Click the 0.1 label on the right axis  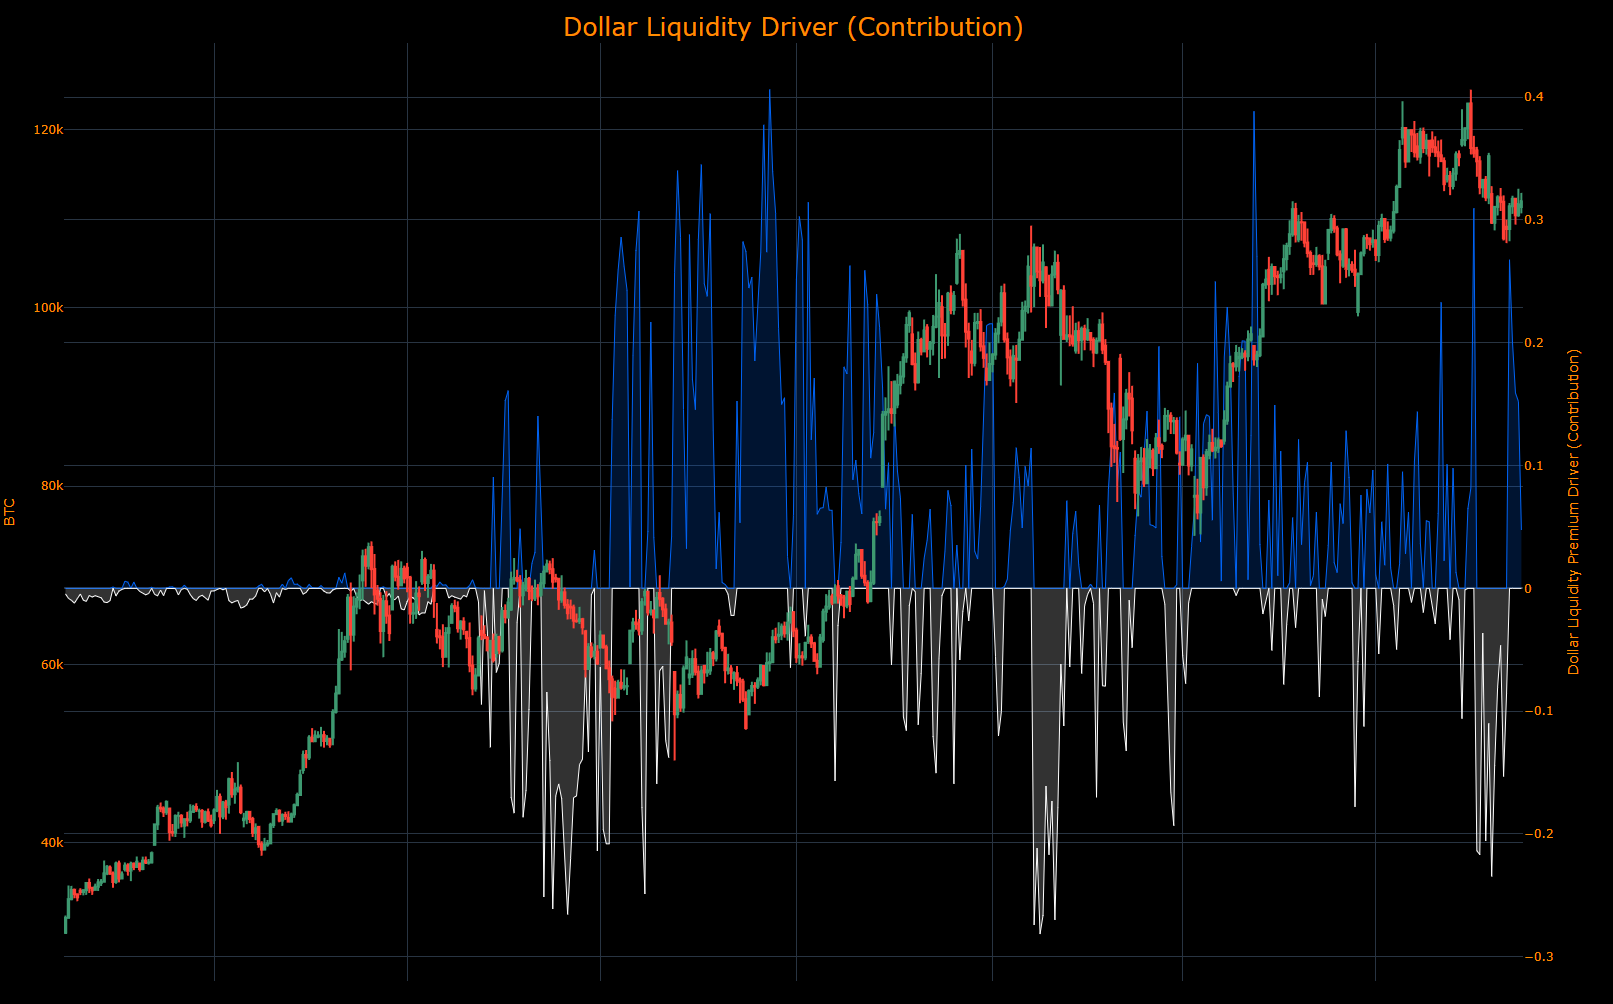[1533, 465]
